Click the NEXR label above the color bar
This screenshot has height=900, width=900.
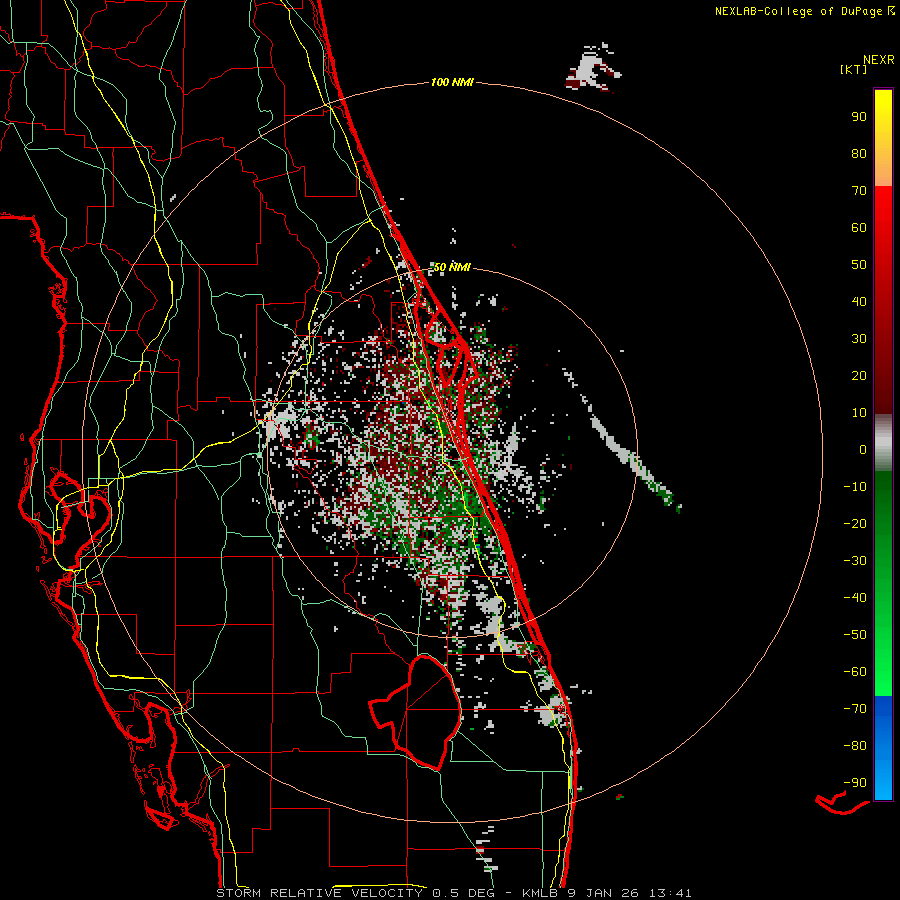coord(878,60)
